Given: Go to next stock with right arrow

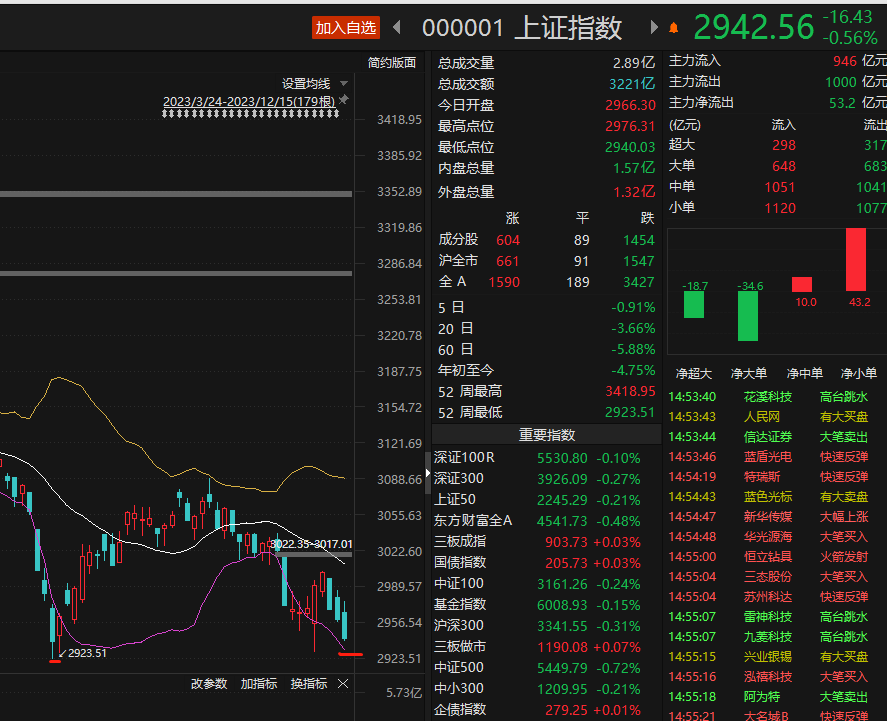Looking at the screenshot, I should [654, 27].
